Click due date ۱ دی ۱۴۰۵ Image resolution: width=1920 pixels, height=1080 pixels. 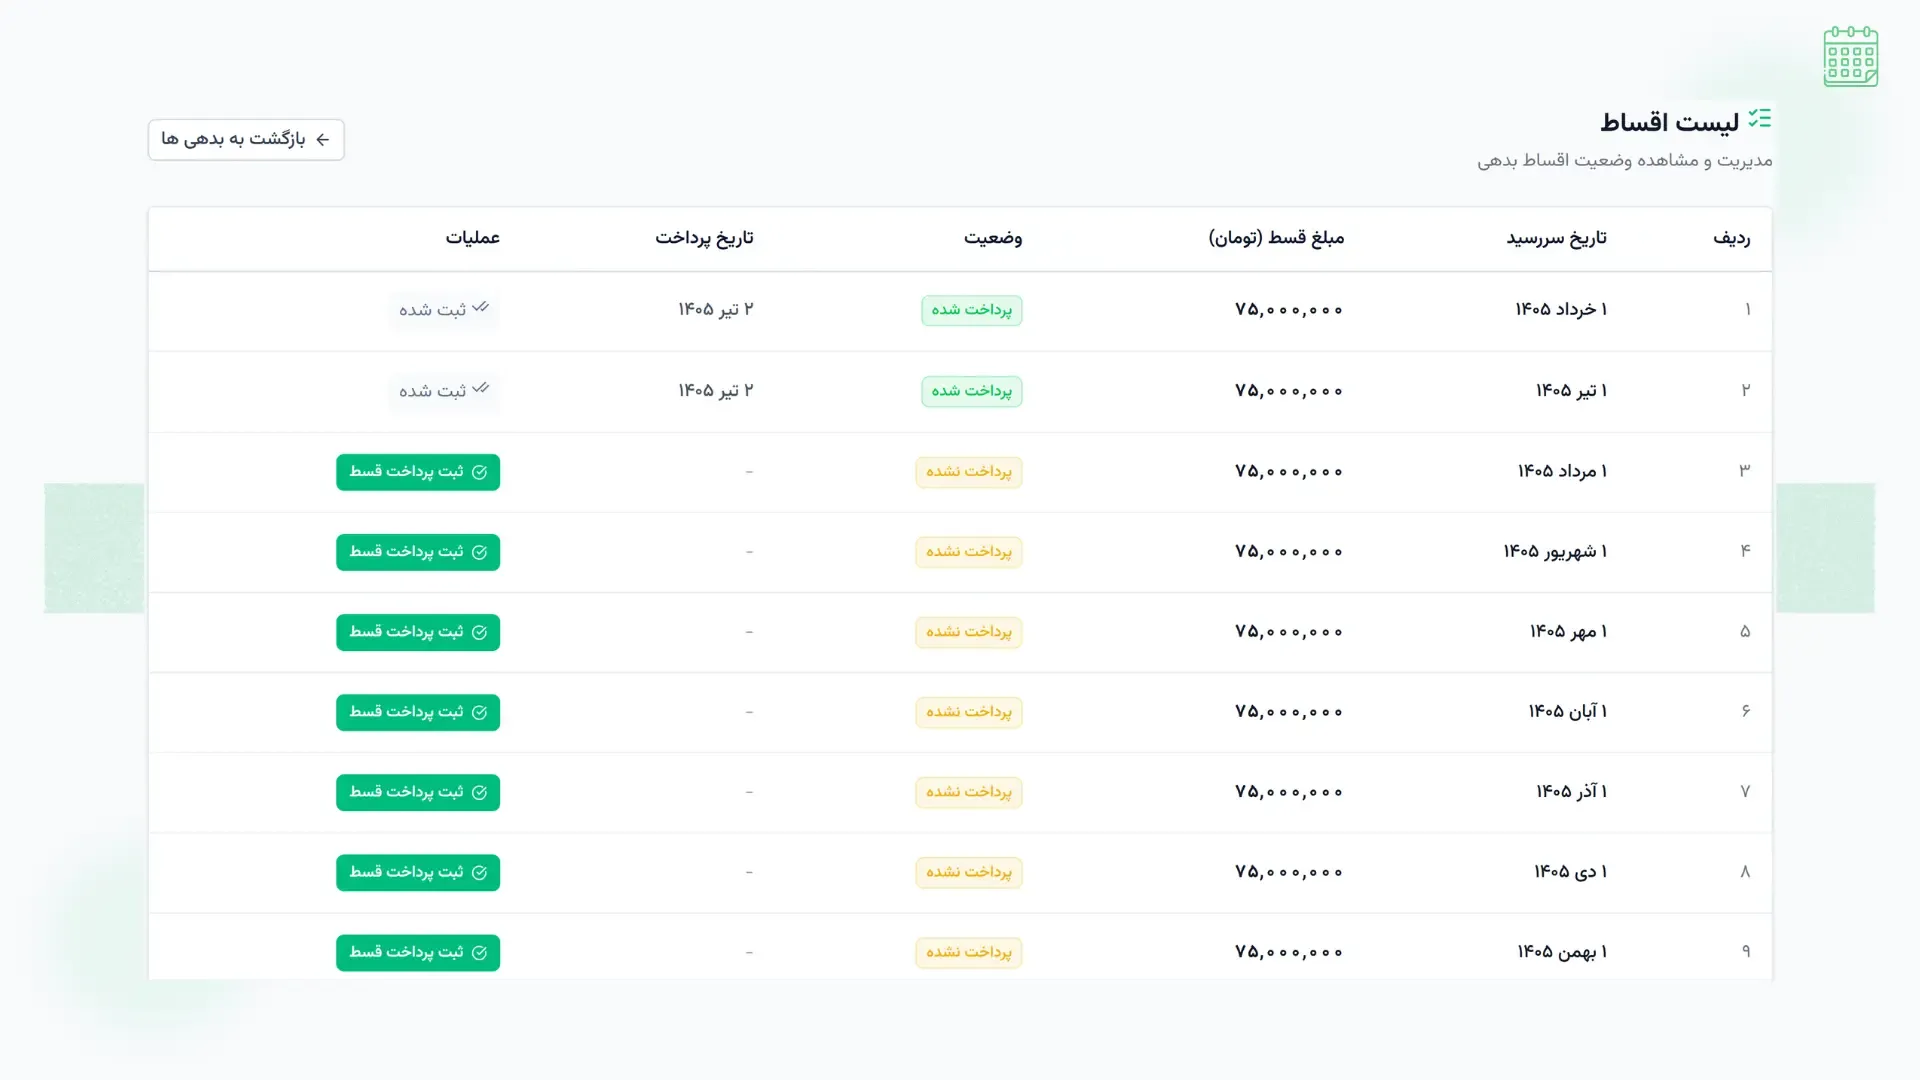tap(1570, 872)
